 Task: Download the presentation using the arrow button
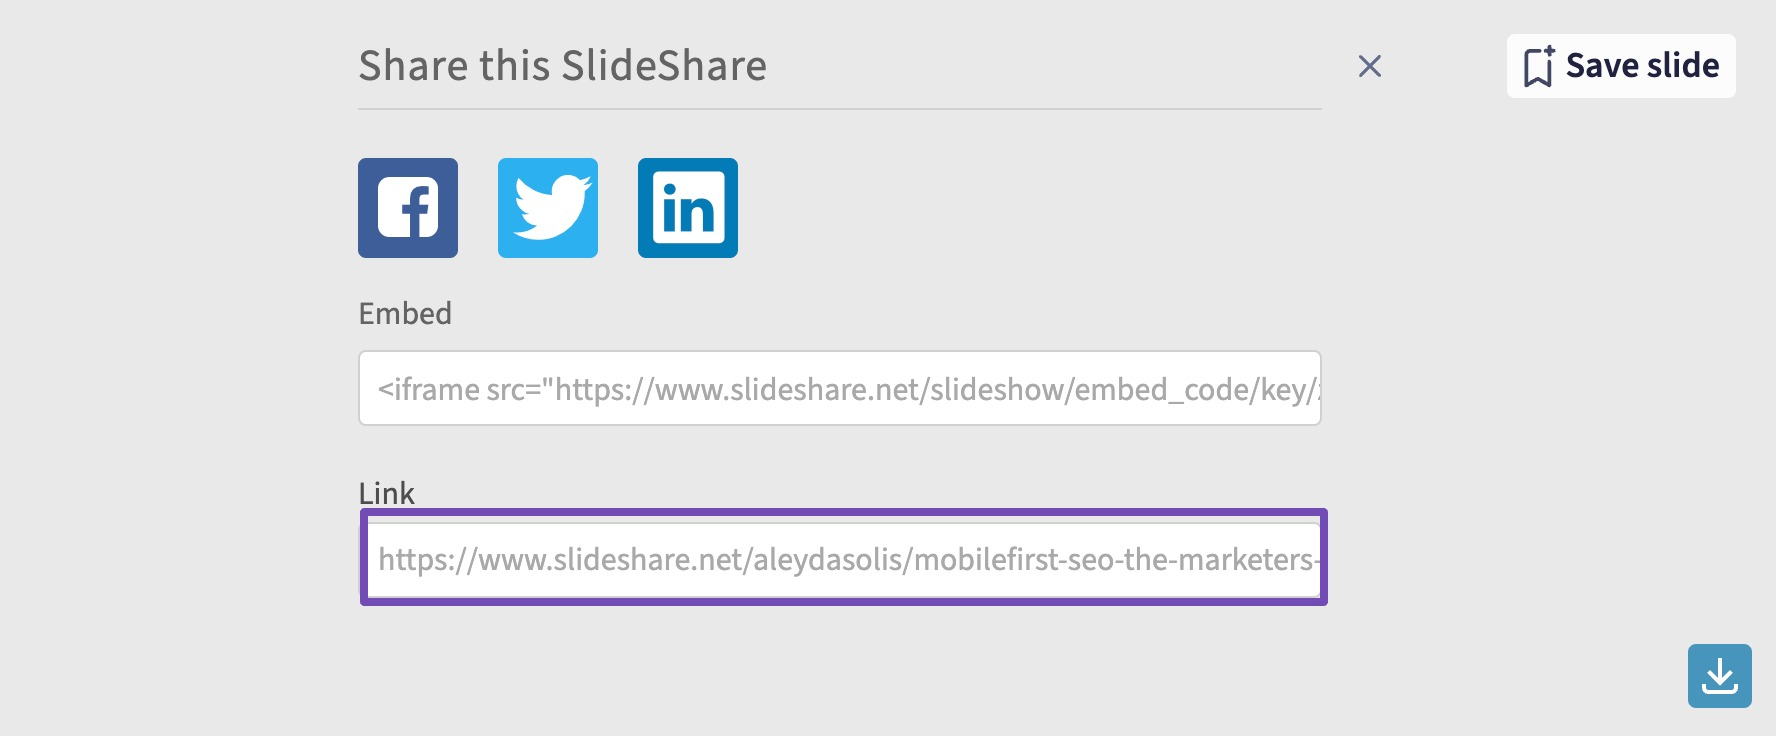[x=1719, y=676]
